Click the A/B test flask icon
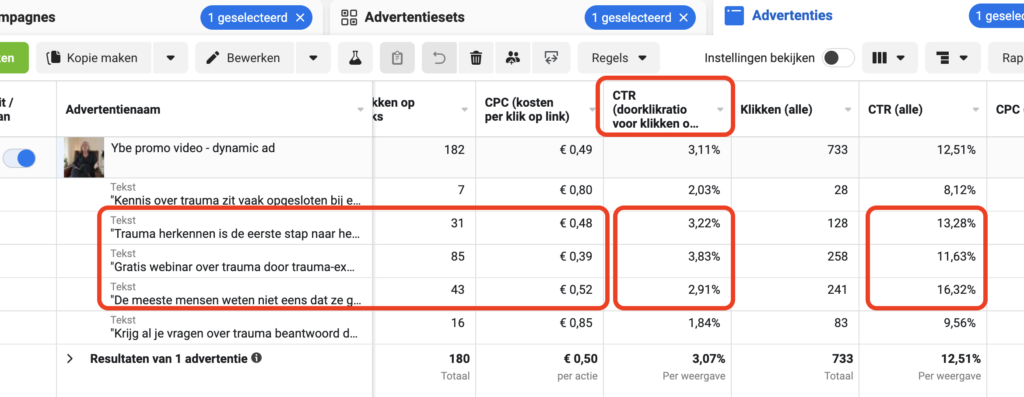Image resolution: width=1024 pixels, height=397 pixels. point(355,58)
